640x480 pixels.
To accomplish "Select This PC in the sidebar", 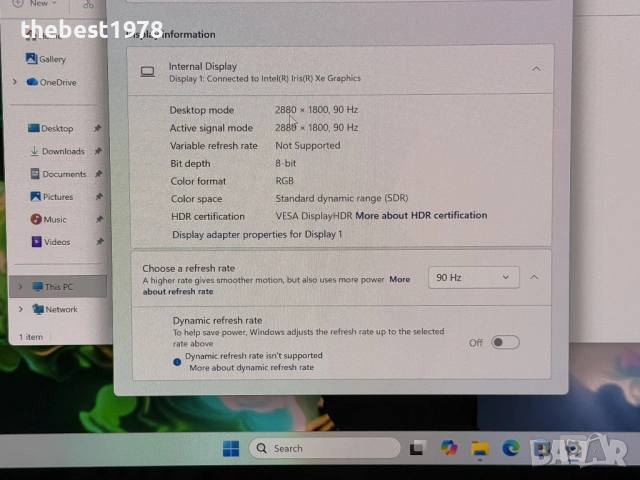I will [x=58, y=287].
